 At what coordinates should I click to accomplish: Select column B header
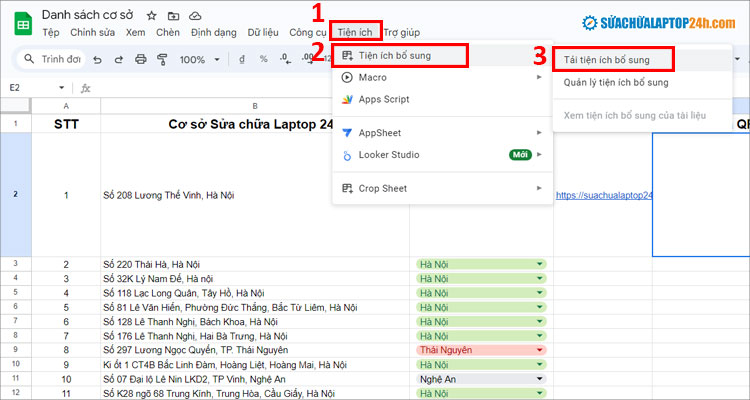coord(255,106)
